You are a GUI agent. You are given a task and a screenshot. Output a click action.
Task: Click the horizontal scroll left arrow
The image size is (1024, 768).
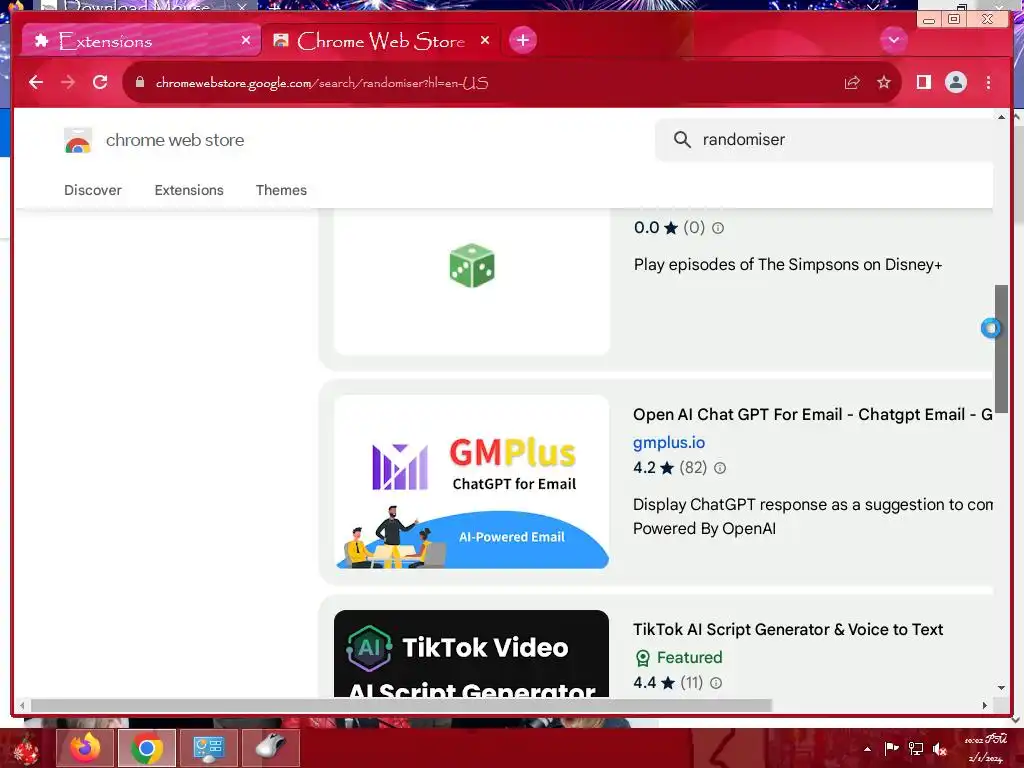click(22, 705)
